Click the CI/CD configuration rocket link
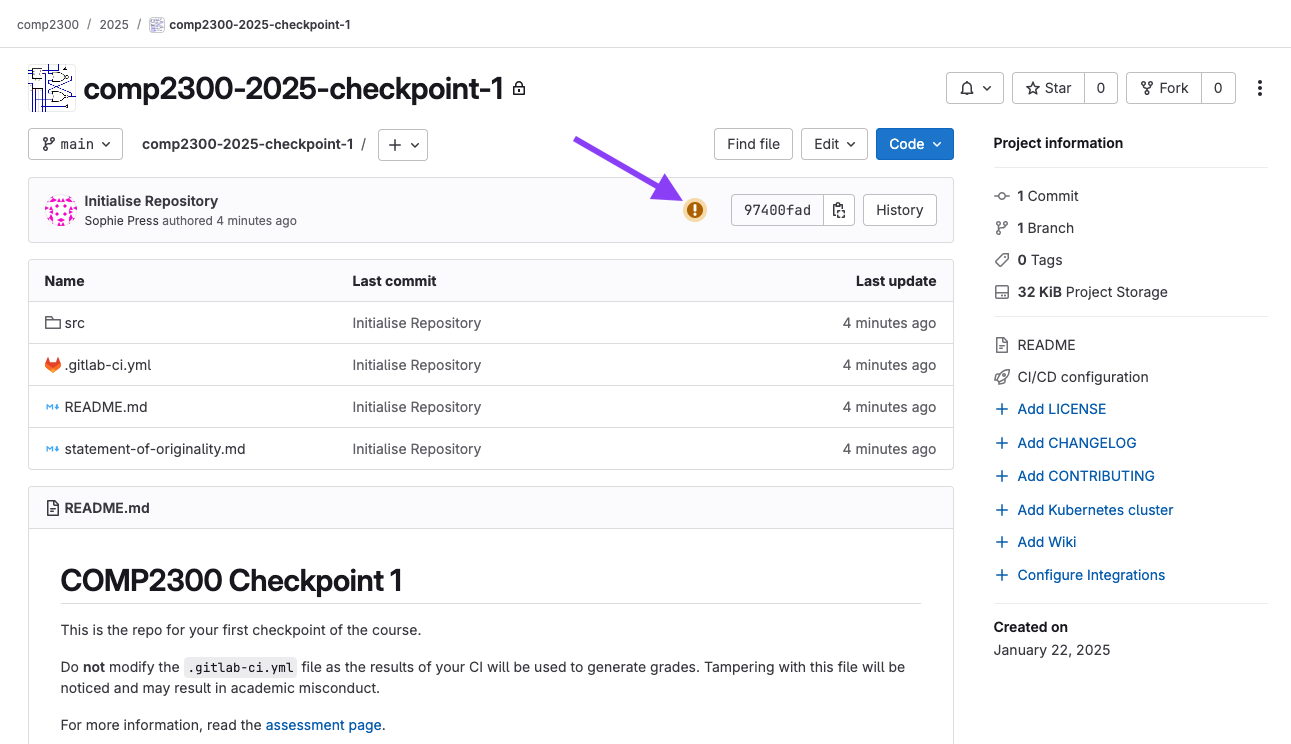 tap(1082, 377)
